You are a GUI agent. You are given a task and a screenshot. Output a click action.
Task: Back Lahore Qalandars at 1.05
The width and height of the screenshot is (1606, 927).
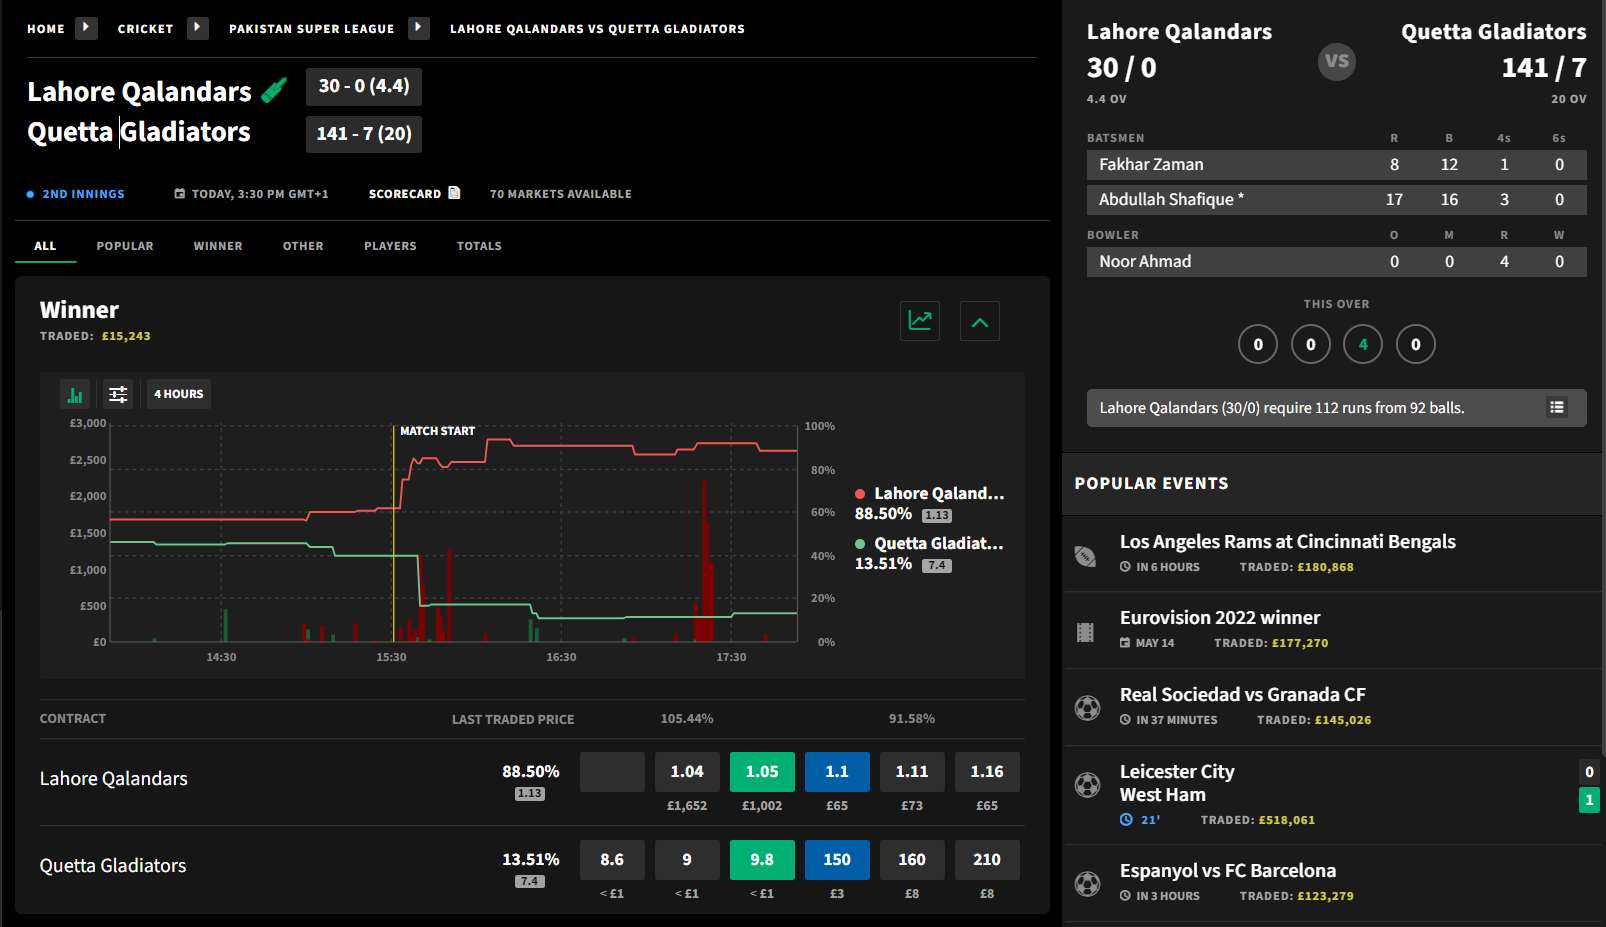tap(762, 772)
